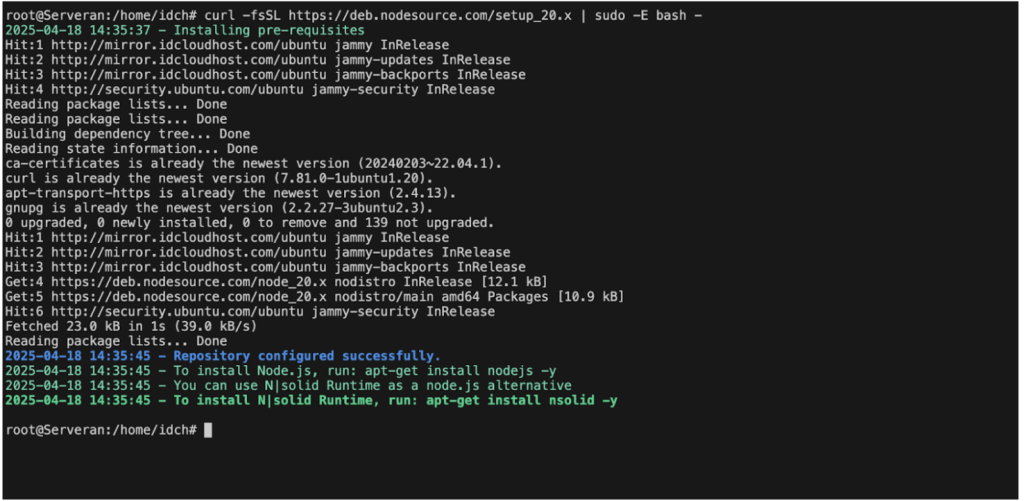Click the 'Installing pre-requisites' green line

click(x=185, y=30)
